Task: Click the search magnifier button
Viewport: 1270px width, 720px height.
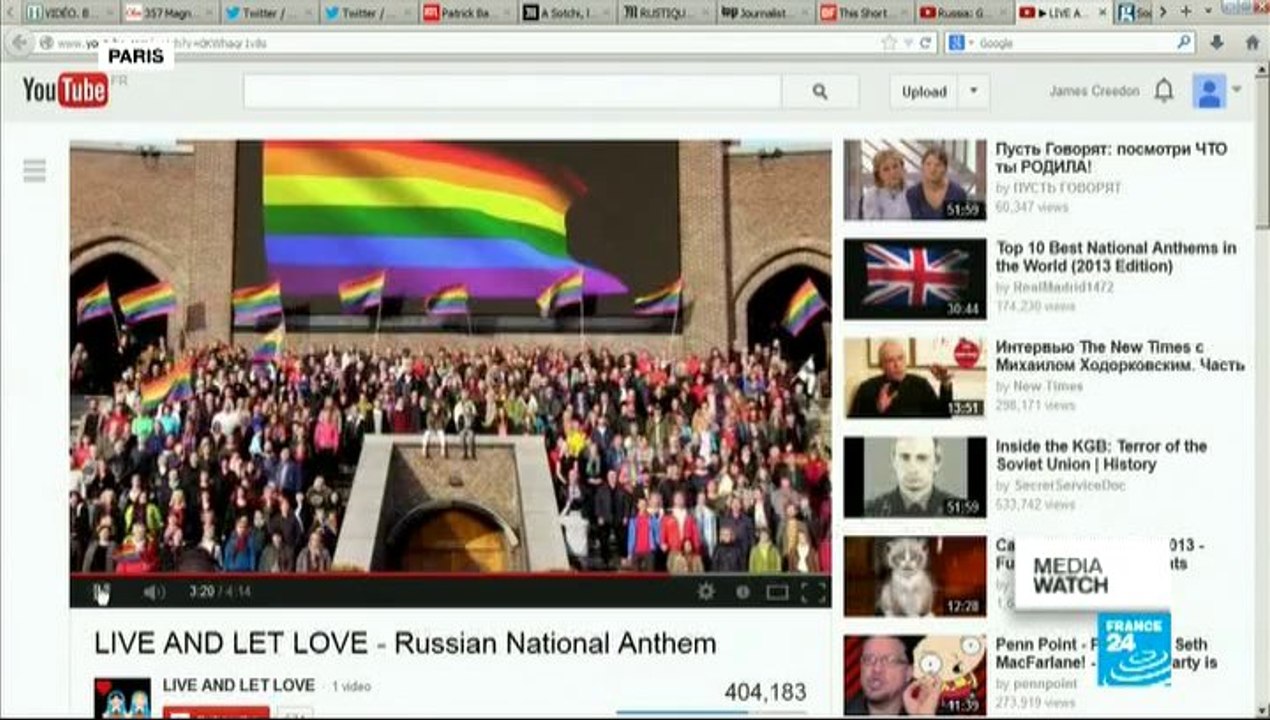Action: pos(820,92)
